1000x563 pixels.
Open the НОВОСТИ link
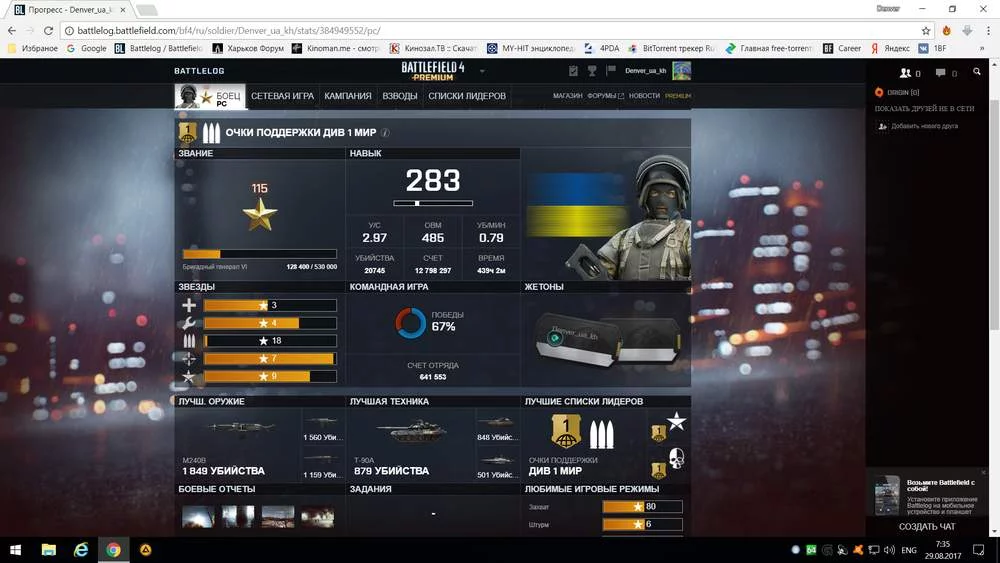(644, 96)
